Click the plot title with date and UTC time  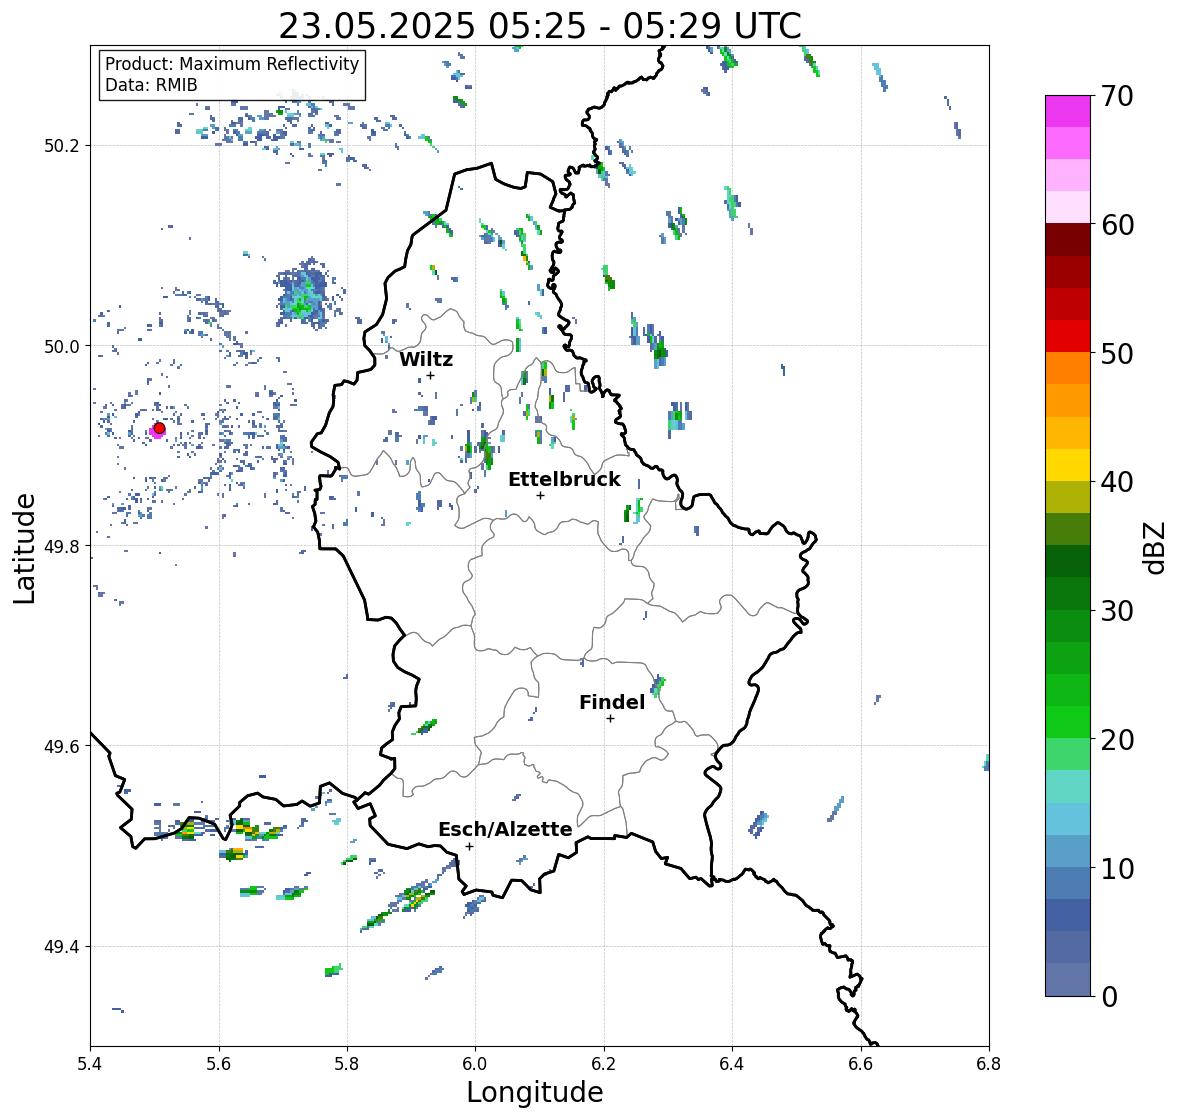pos(540,26)
